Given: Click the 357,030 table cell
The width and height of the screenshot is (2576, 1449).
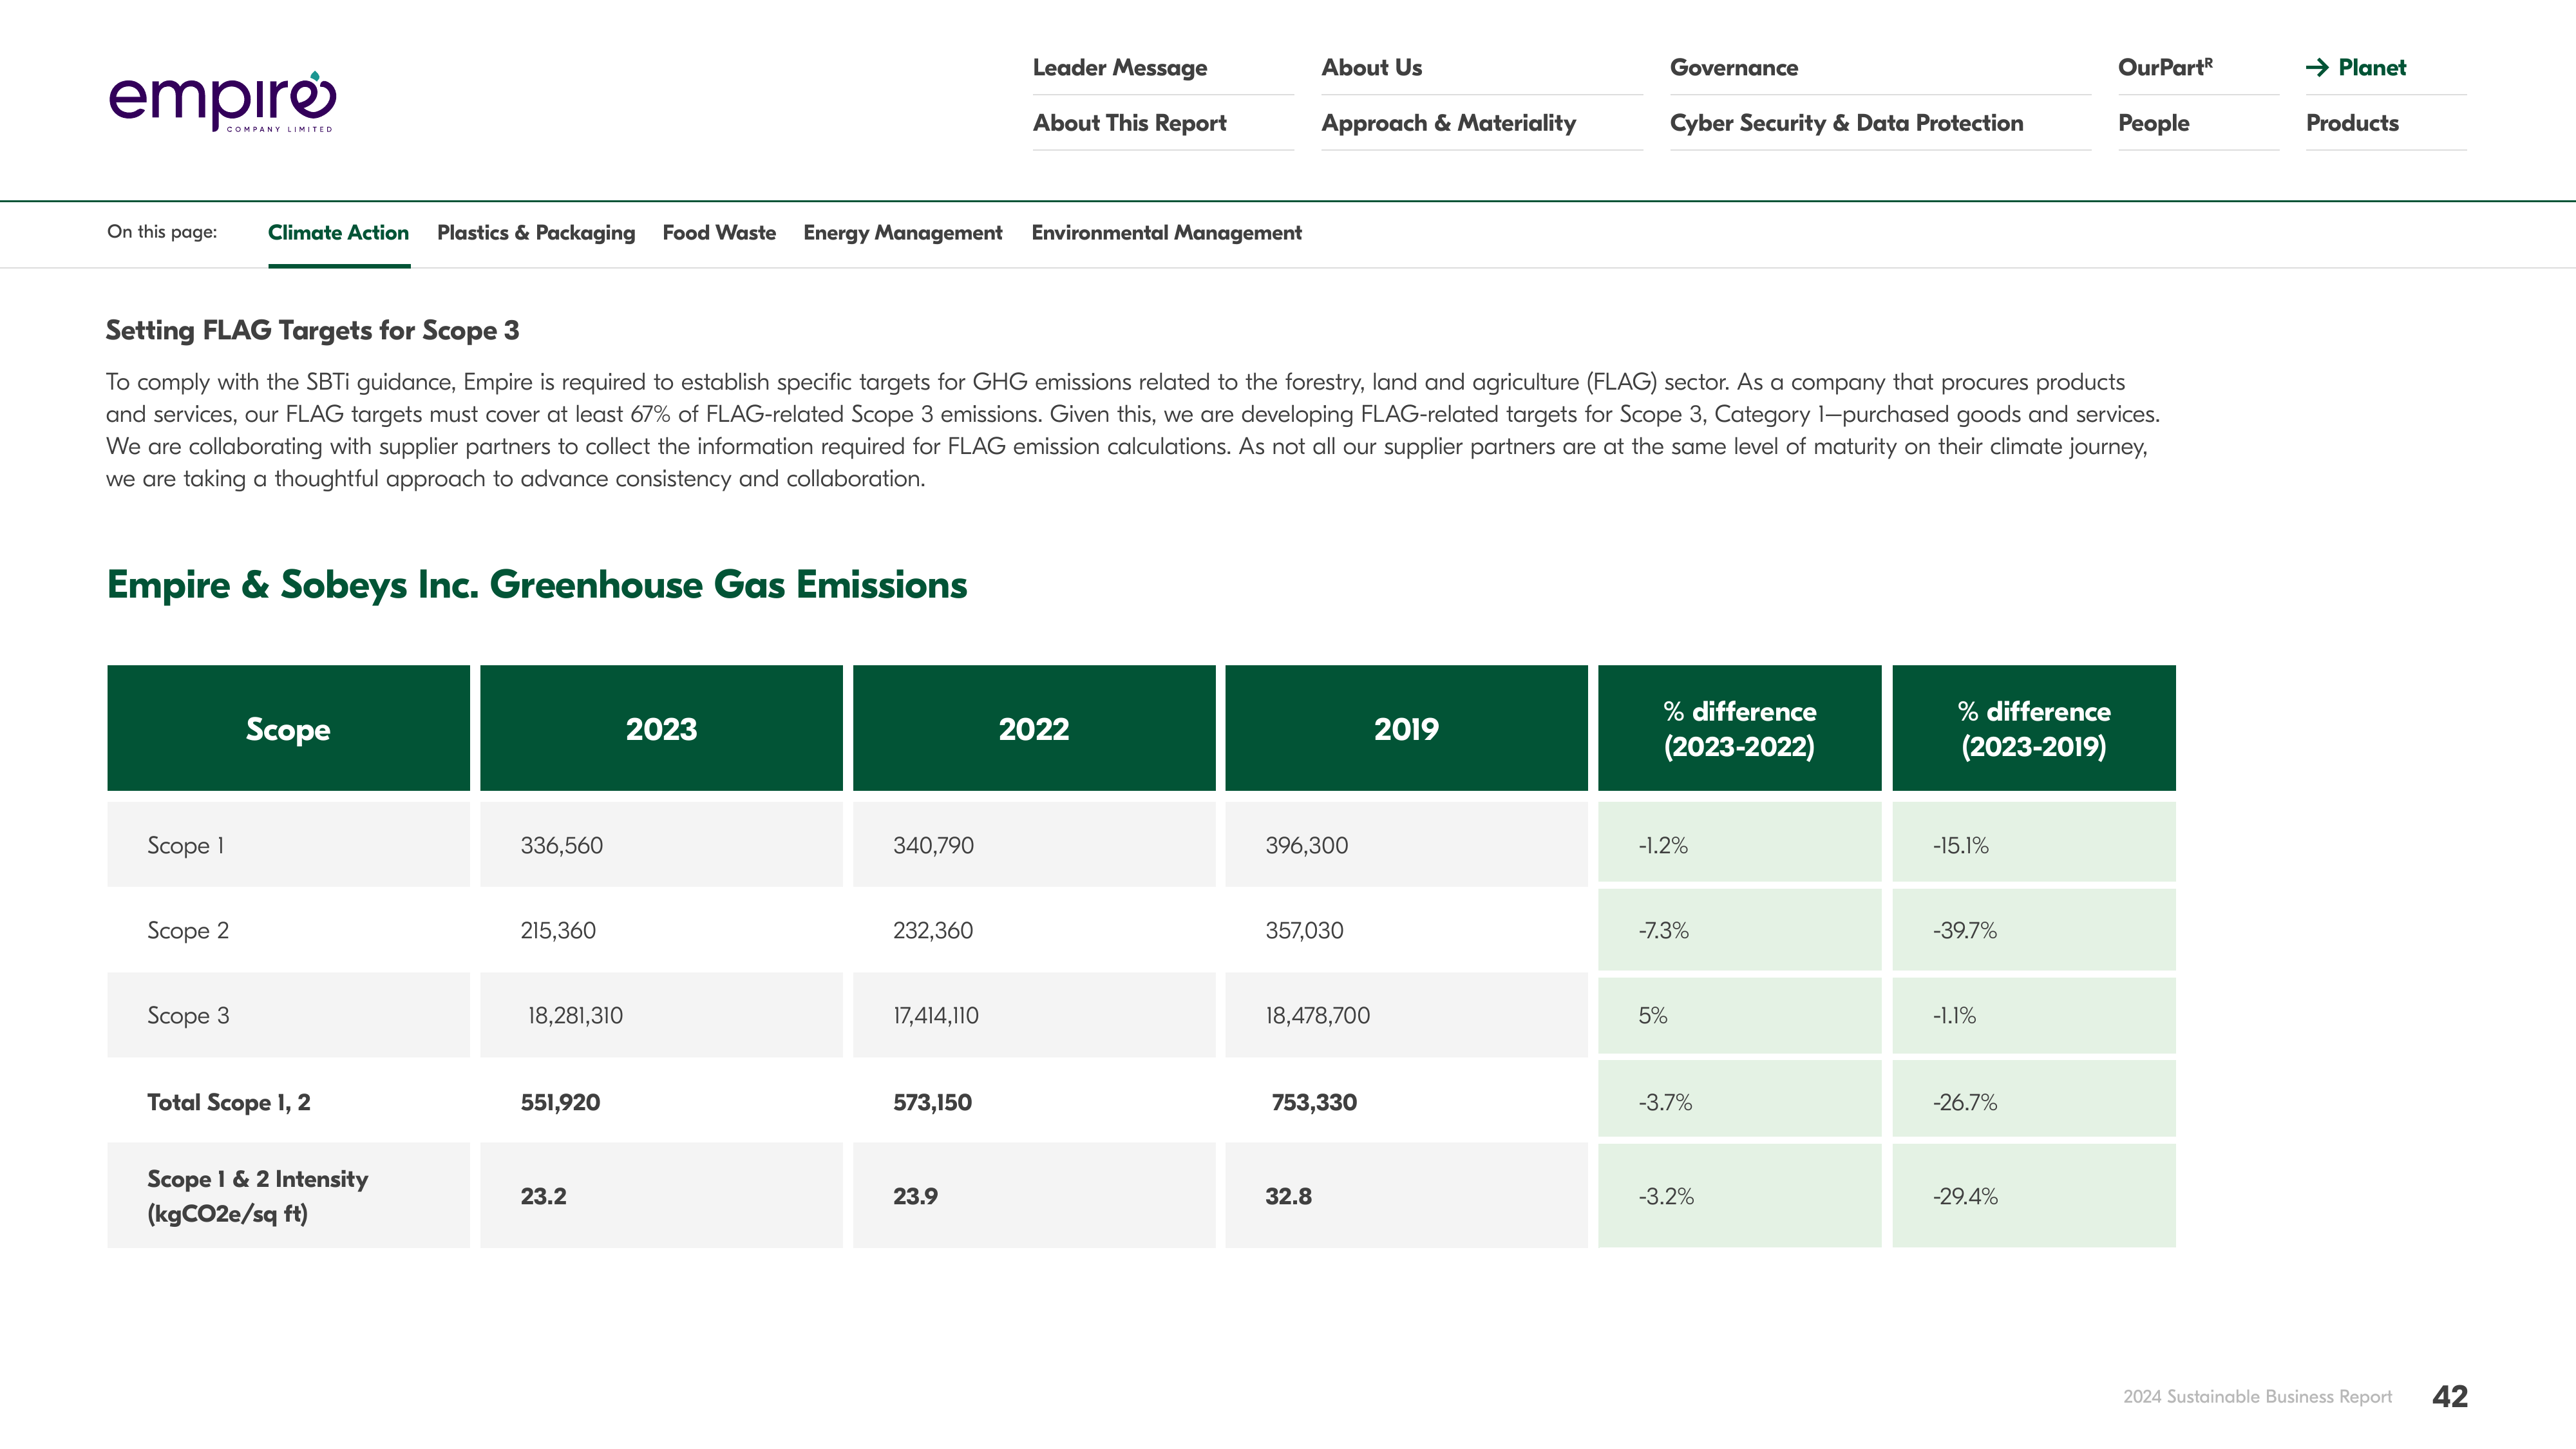Looking at the screenshot, I should click(x=1305, y=931).
